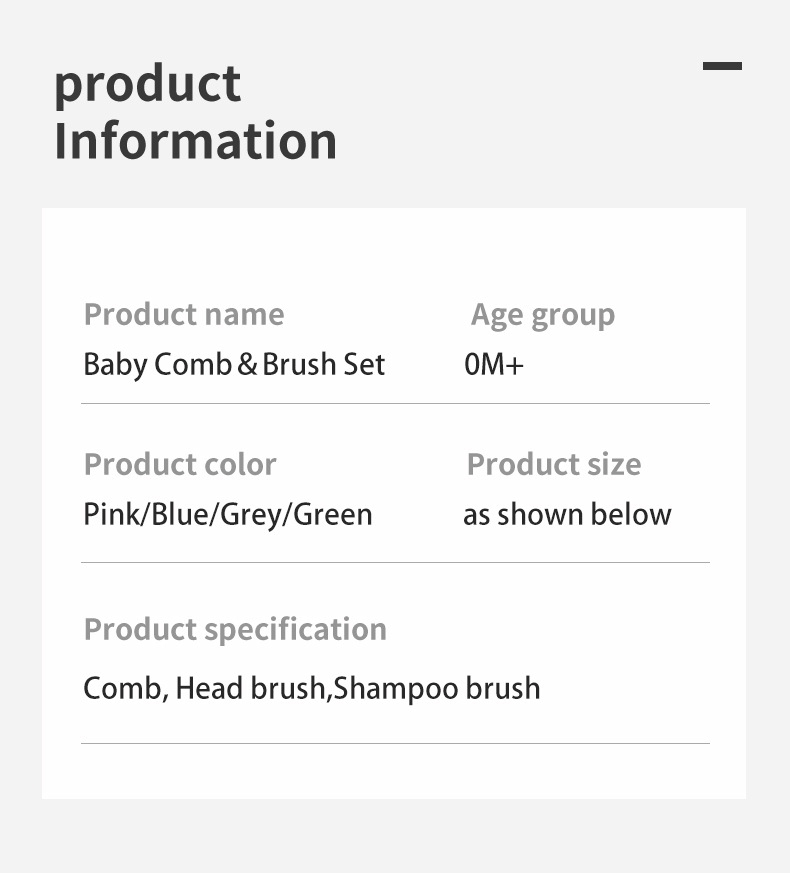Image resolution: width=790 pixels, height=873 pixels.
Task: Click the dash icon at top right
Action: tap(722, 66)
